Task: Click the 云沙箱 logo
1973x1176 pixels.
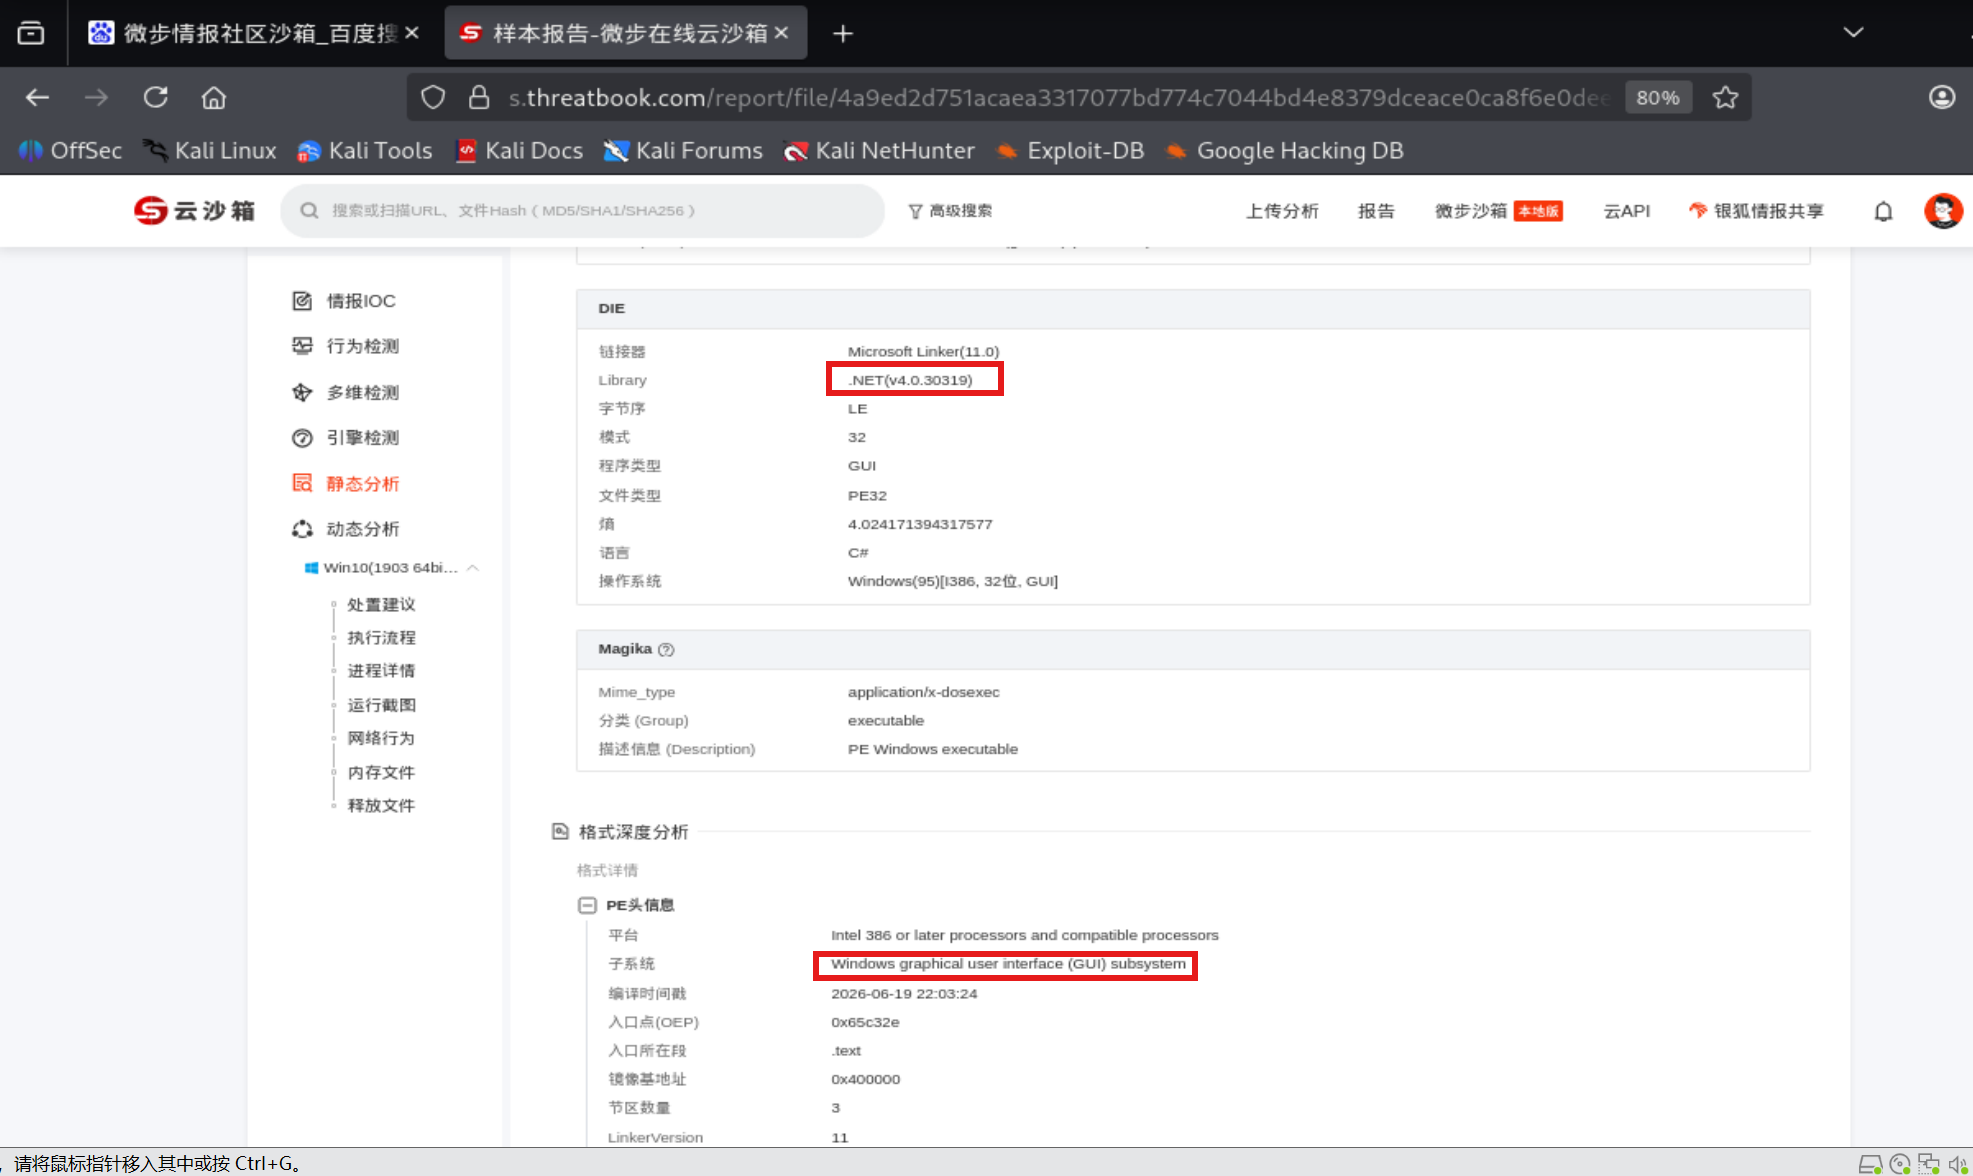Action: click(195, 210)
